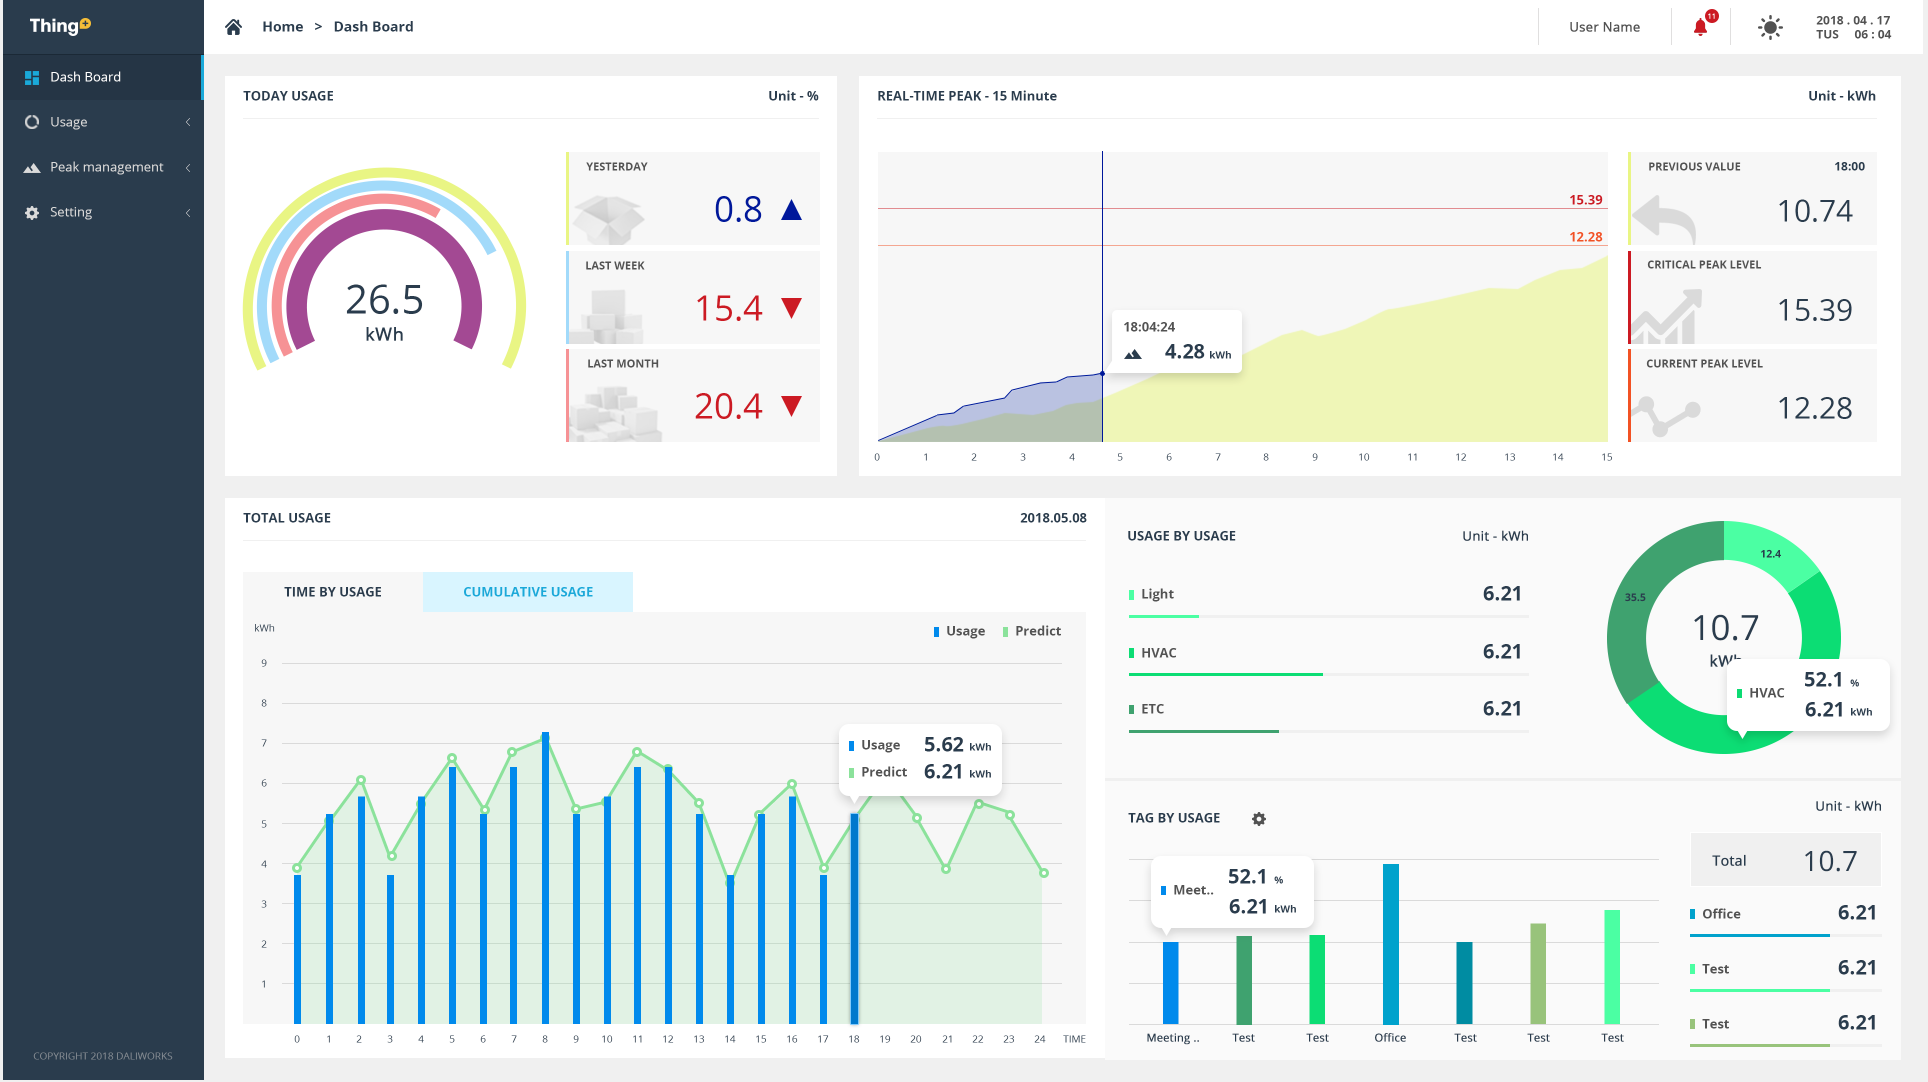Click the highlighted hour 18 bar
This screenshot has width=1928, height=1082.
854,919
